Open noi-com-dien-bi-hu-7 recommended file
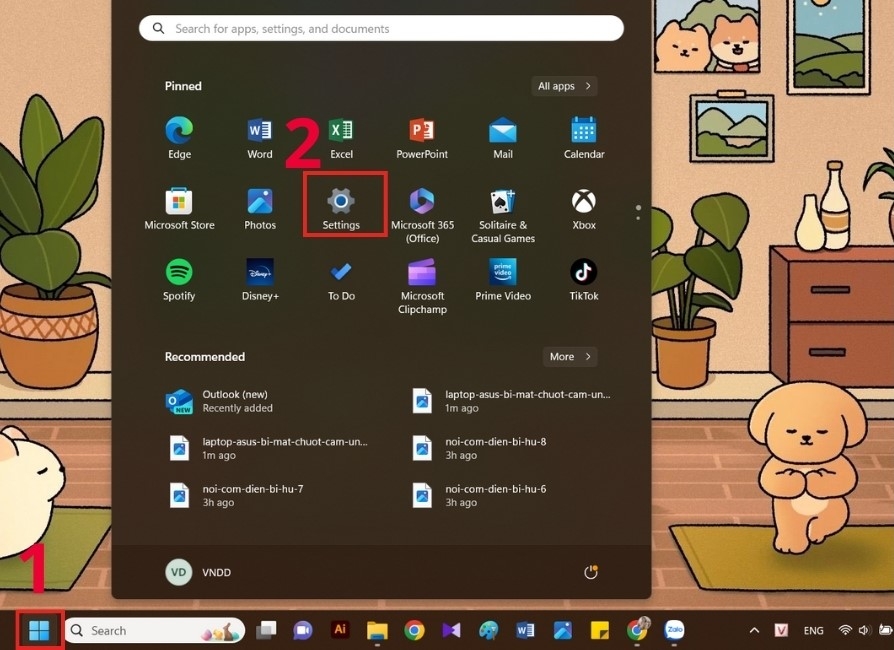894x650 pixels. point(235,495)
